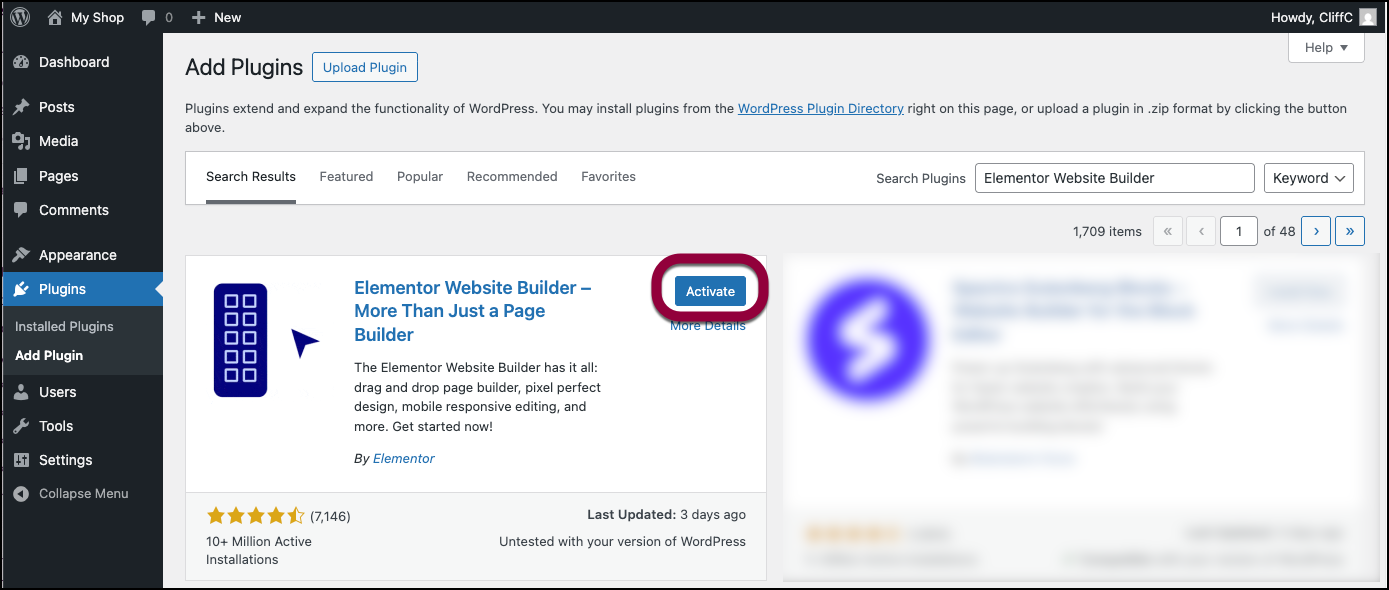Switch to the Popular tab

(420, 177)
